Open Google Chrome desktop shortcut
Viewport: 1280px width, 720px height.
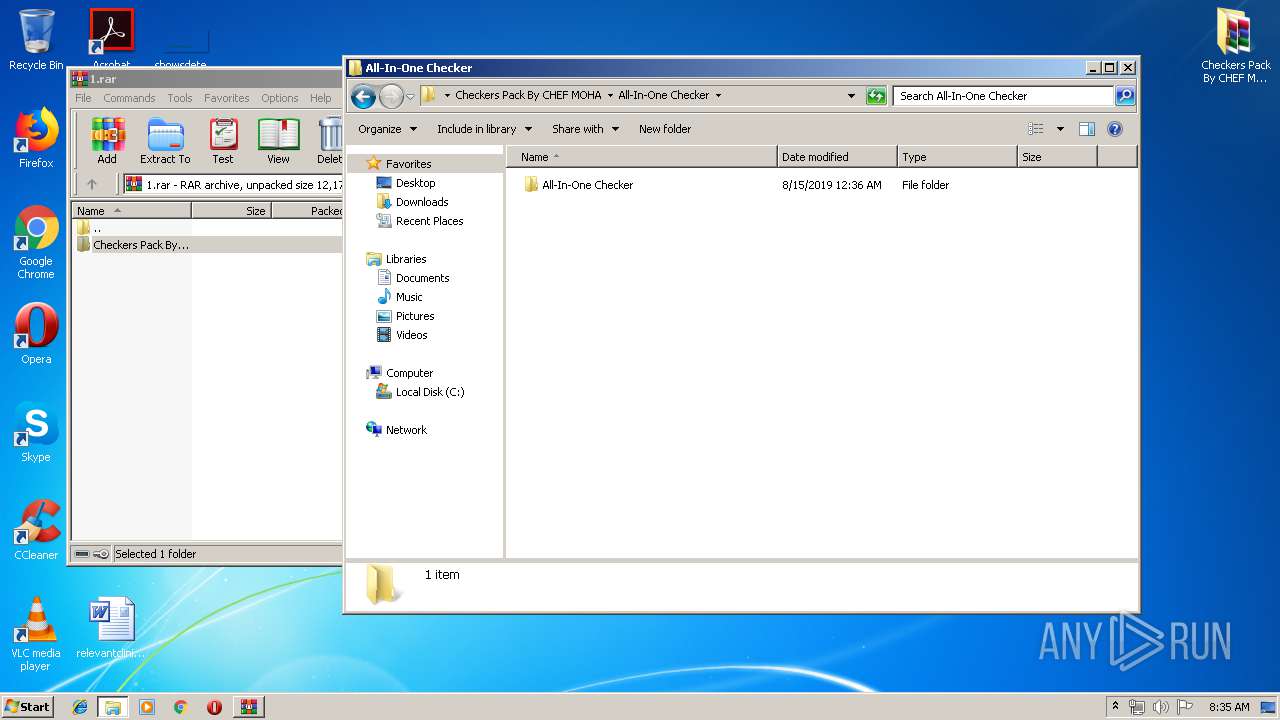tap(36, 242)
